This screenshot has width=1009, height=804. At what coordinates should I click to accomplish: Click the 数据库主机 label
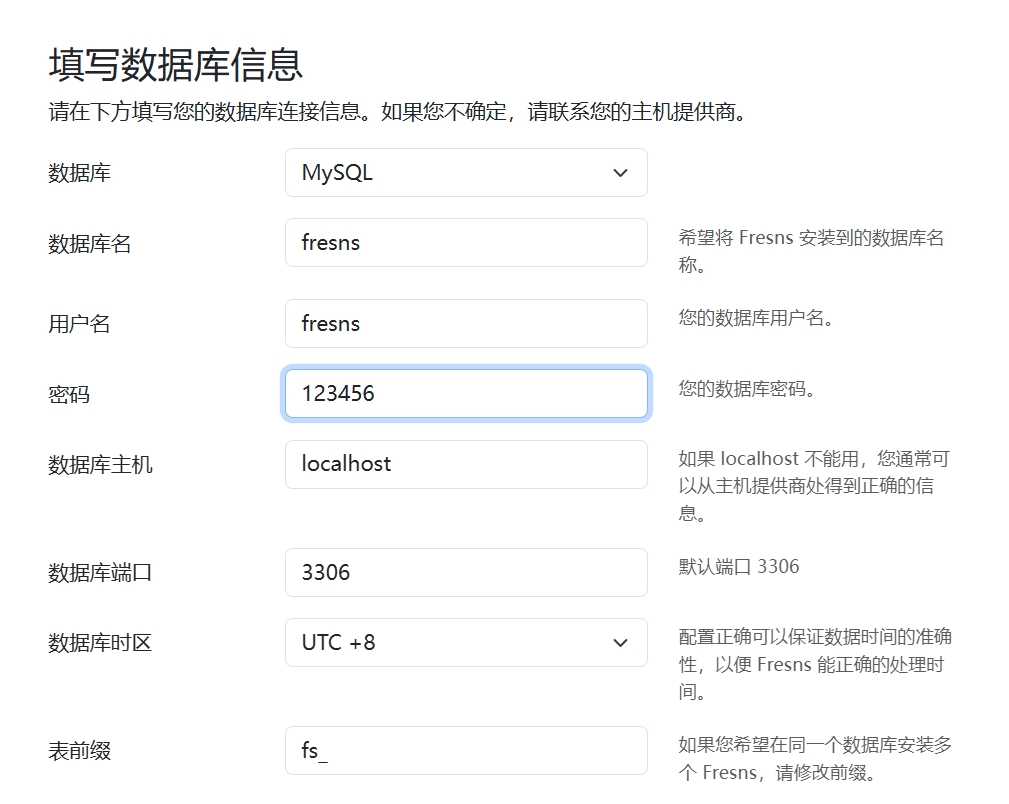click(100, 465)
